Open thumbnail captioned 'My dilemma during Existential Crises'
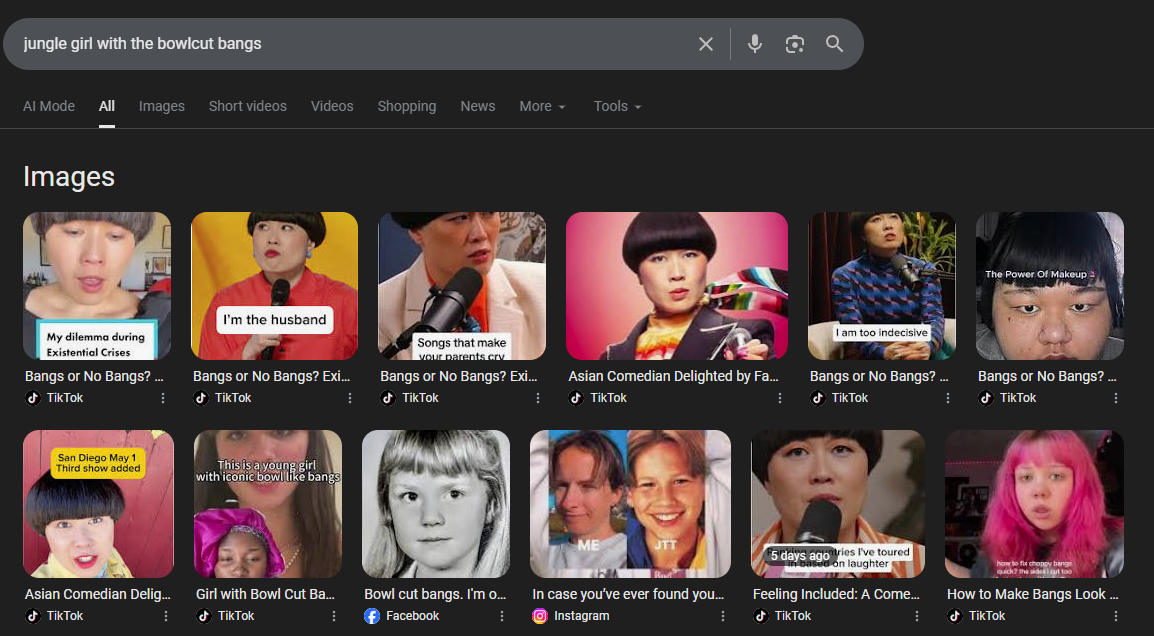 (x=97, y=286)
